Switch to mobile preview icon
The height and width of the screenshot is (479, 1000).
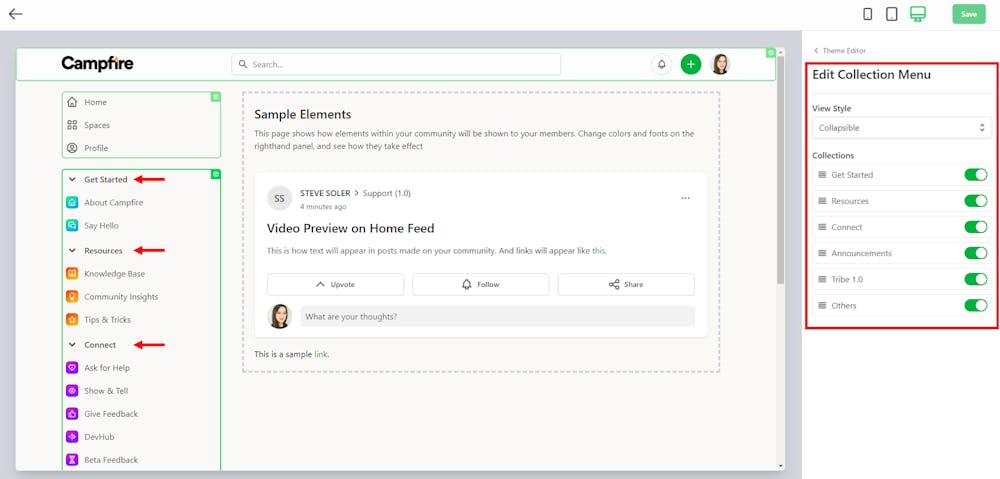(867, 14)
